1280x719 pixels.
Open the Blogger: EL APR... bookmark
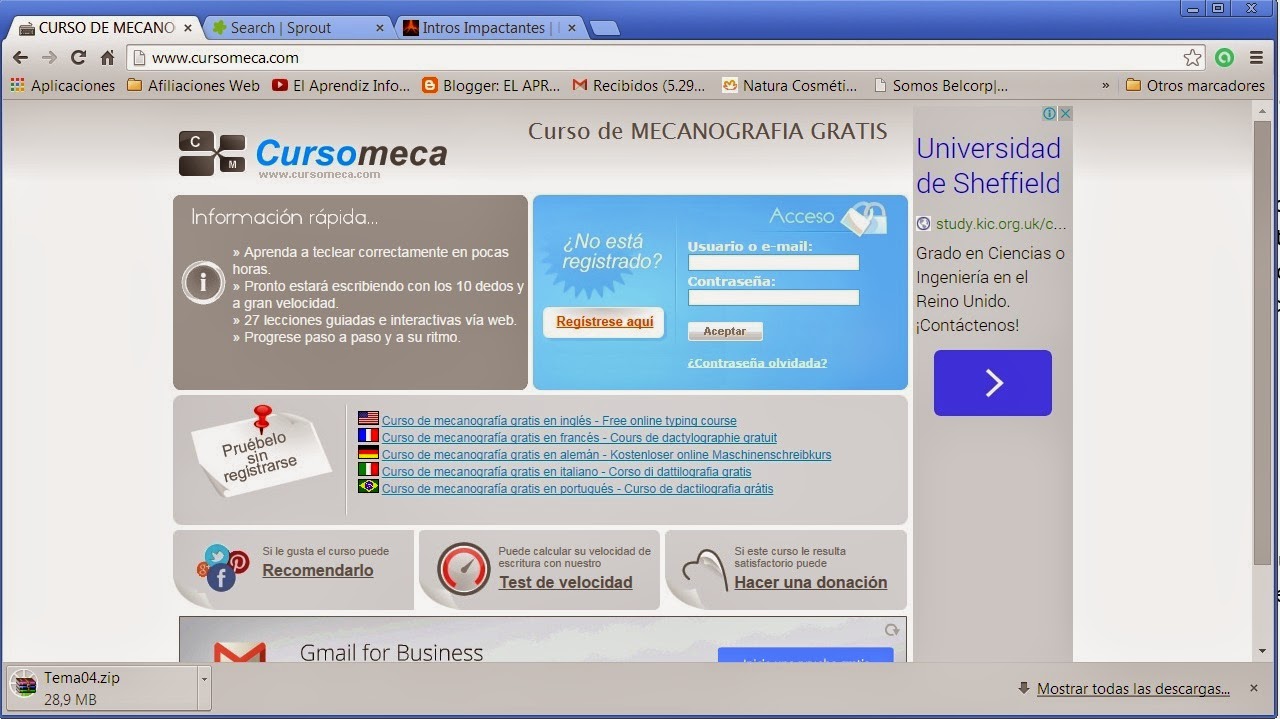[491, 86]
